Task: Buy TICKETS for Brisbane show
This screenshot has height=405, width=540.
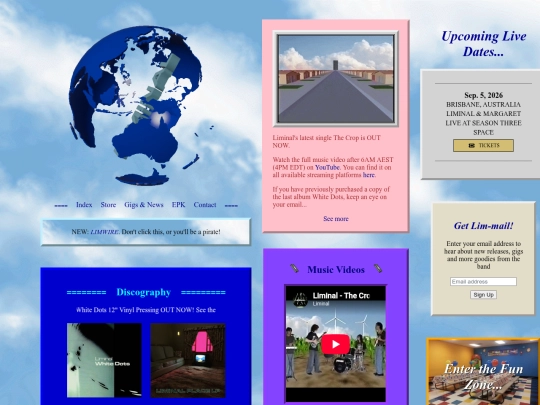Action: (483, 145)
